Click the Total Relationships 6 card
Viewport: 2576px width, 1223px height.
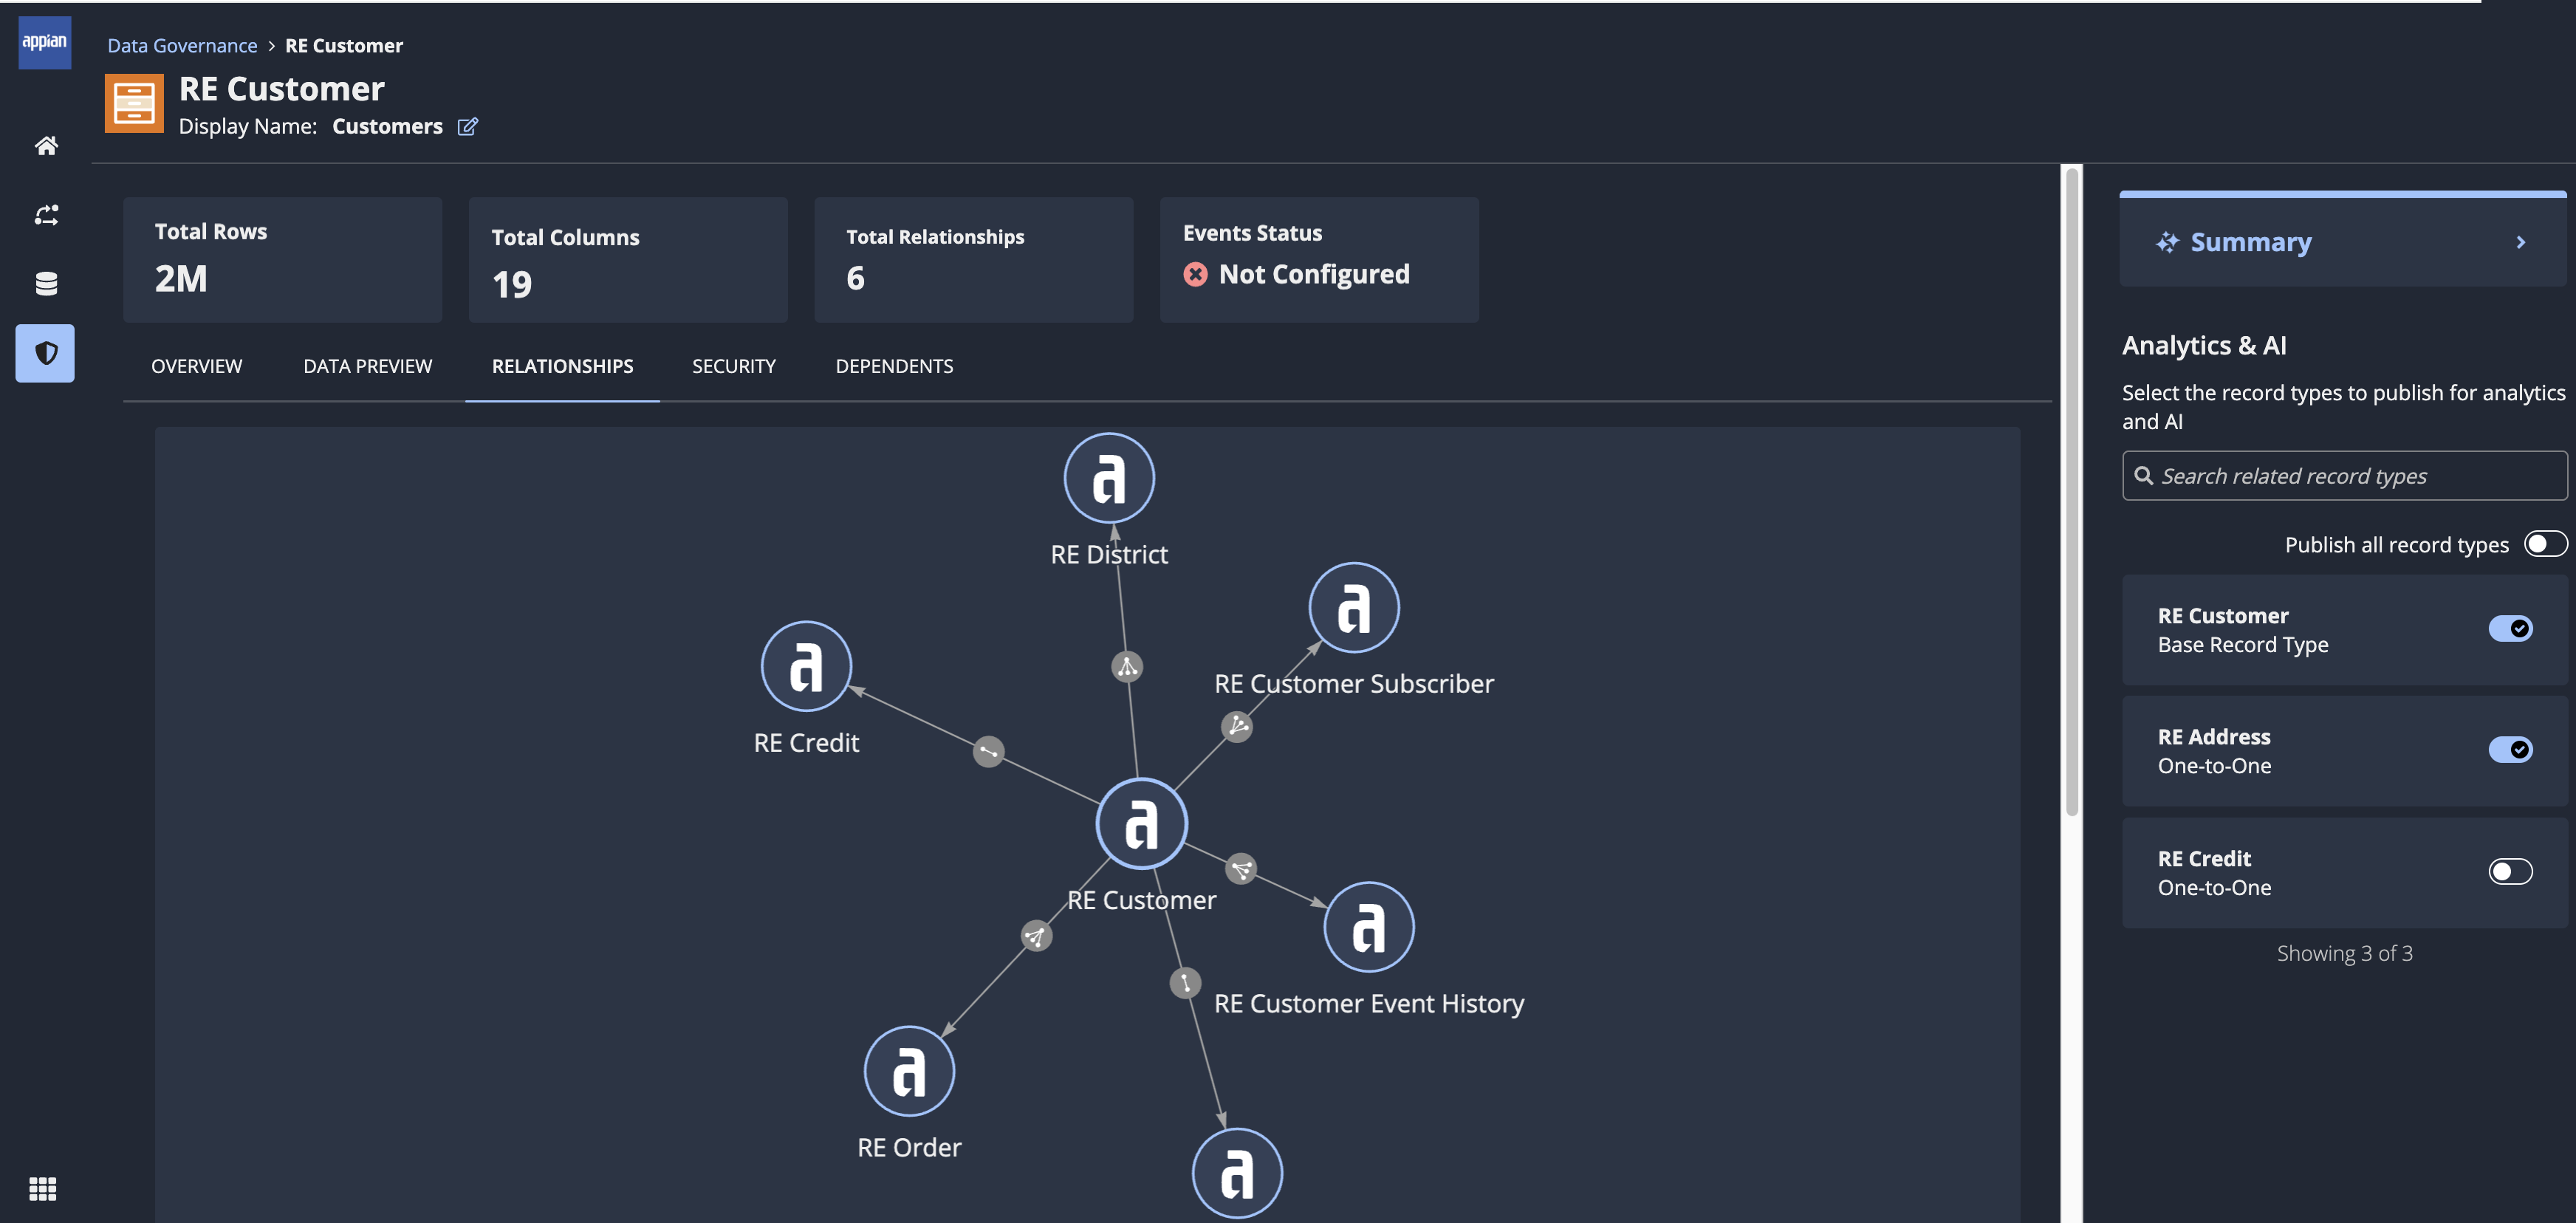click(974, 259)
